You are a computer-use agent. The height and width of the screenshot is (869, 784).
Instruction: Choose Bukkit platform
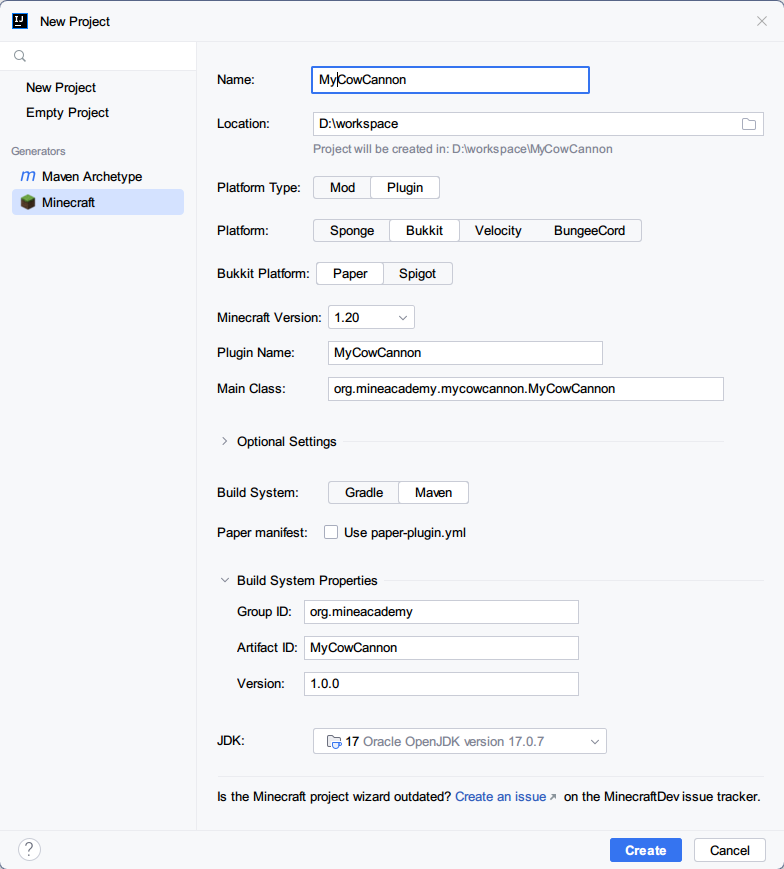[424, 231]
